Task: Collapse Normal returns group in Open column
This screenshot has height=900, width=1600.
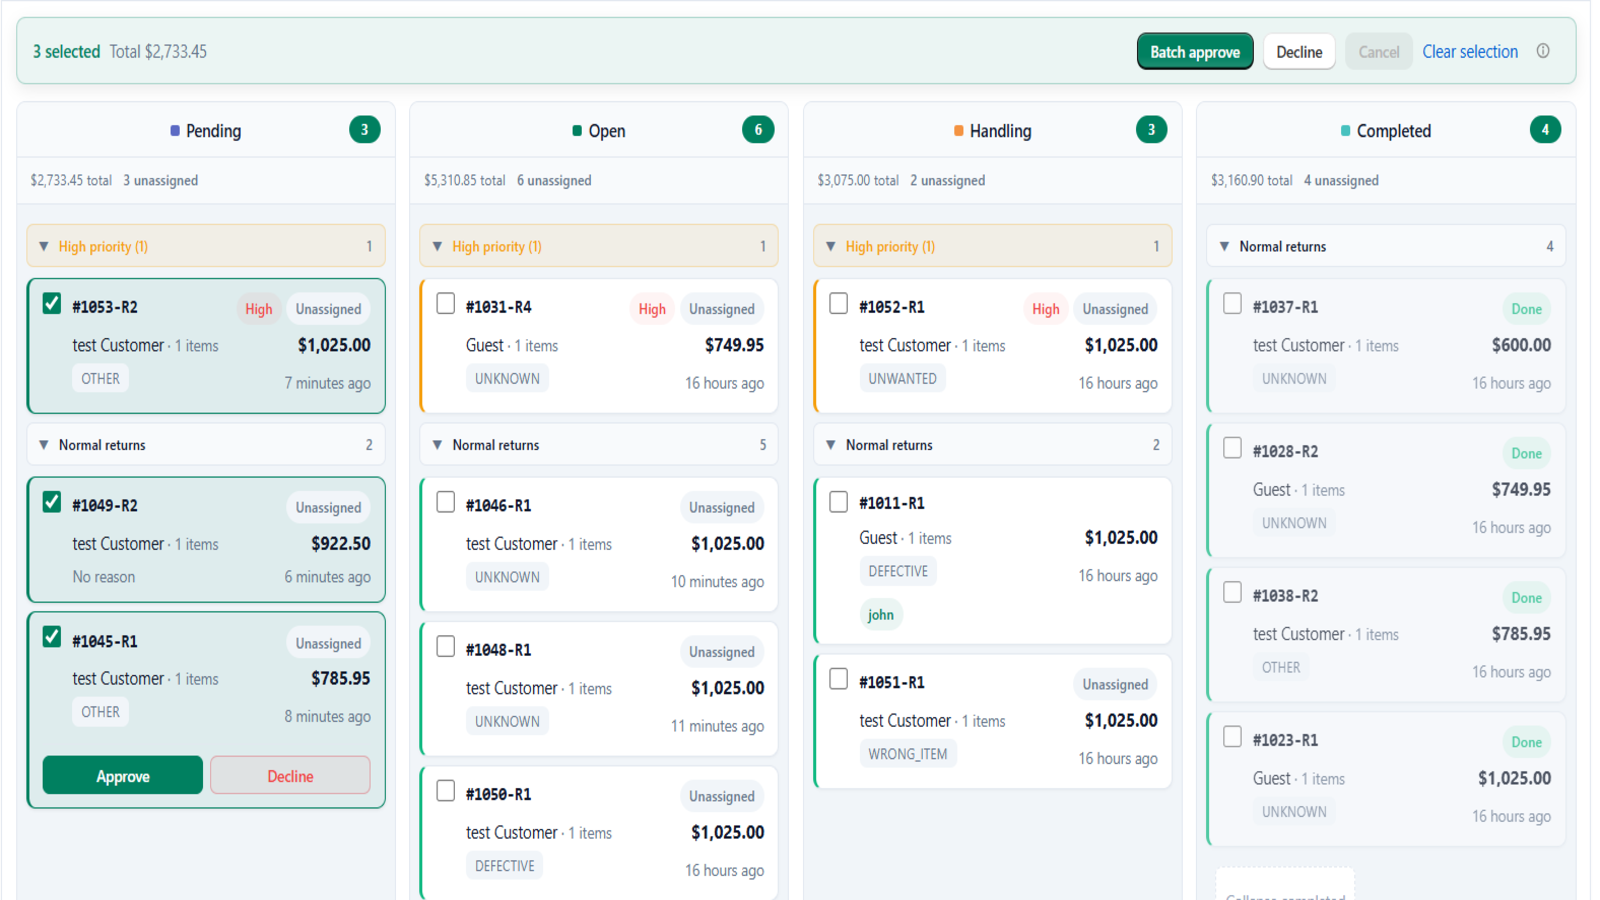Action: pos(599,445)
